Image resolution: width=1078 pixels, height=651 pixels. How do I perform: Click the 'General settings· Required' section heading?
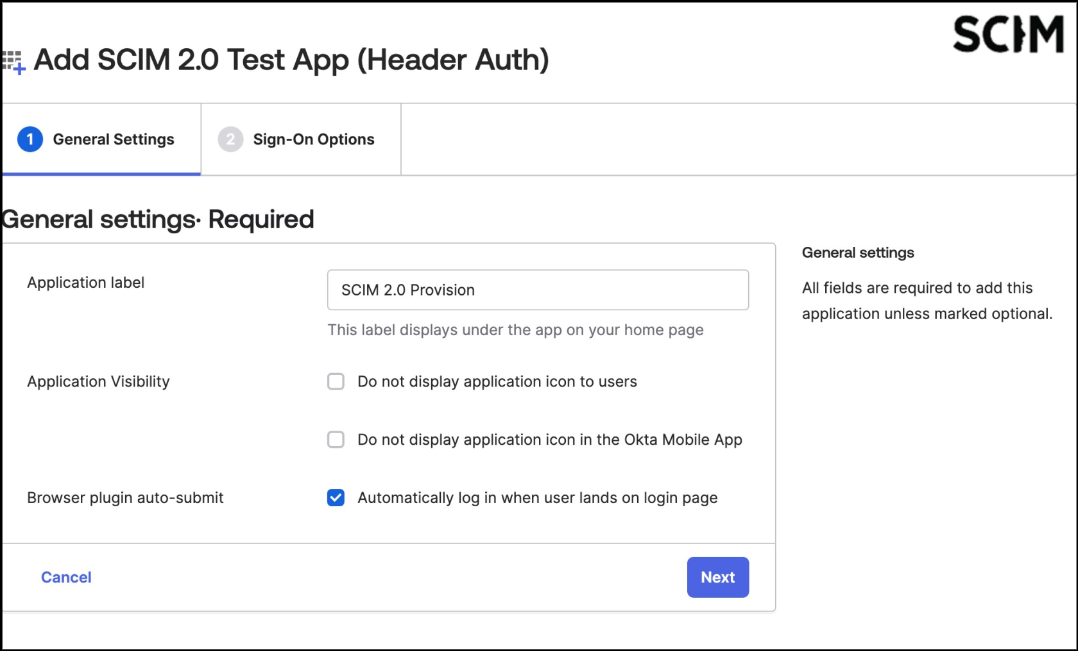(x=158, y=219)
